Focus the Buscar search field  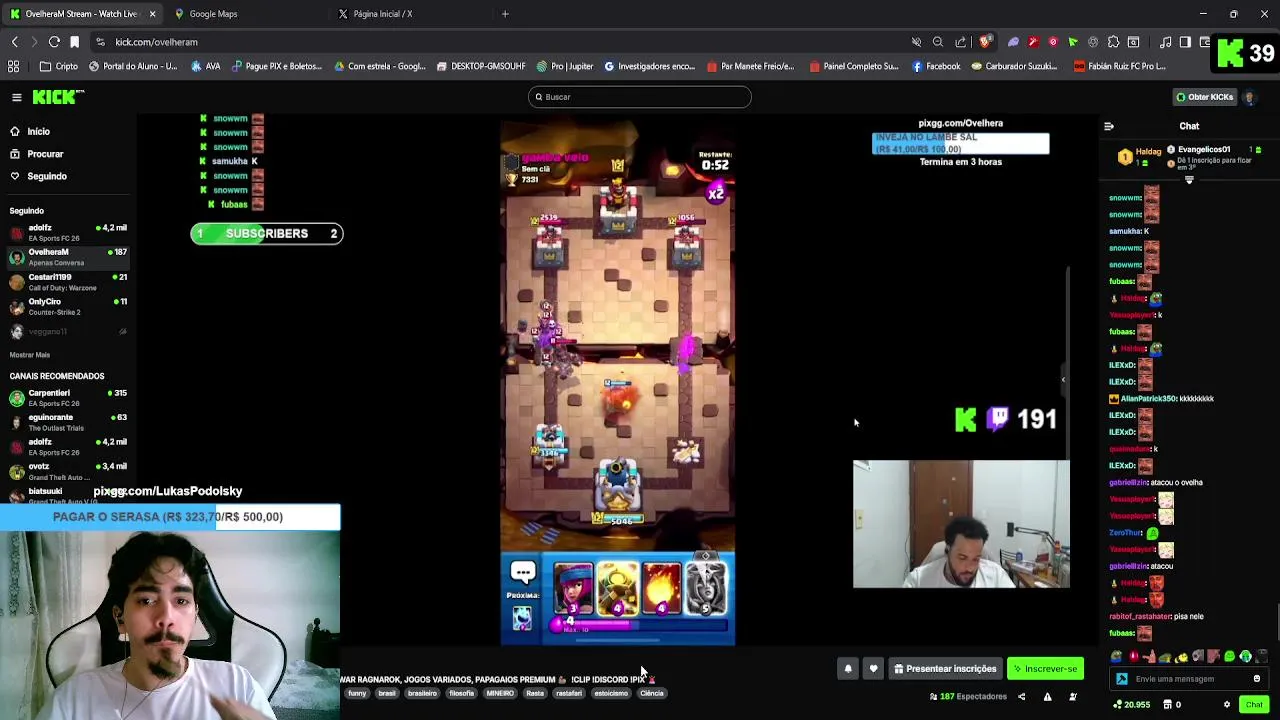click(640, 97)
